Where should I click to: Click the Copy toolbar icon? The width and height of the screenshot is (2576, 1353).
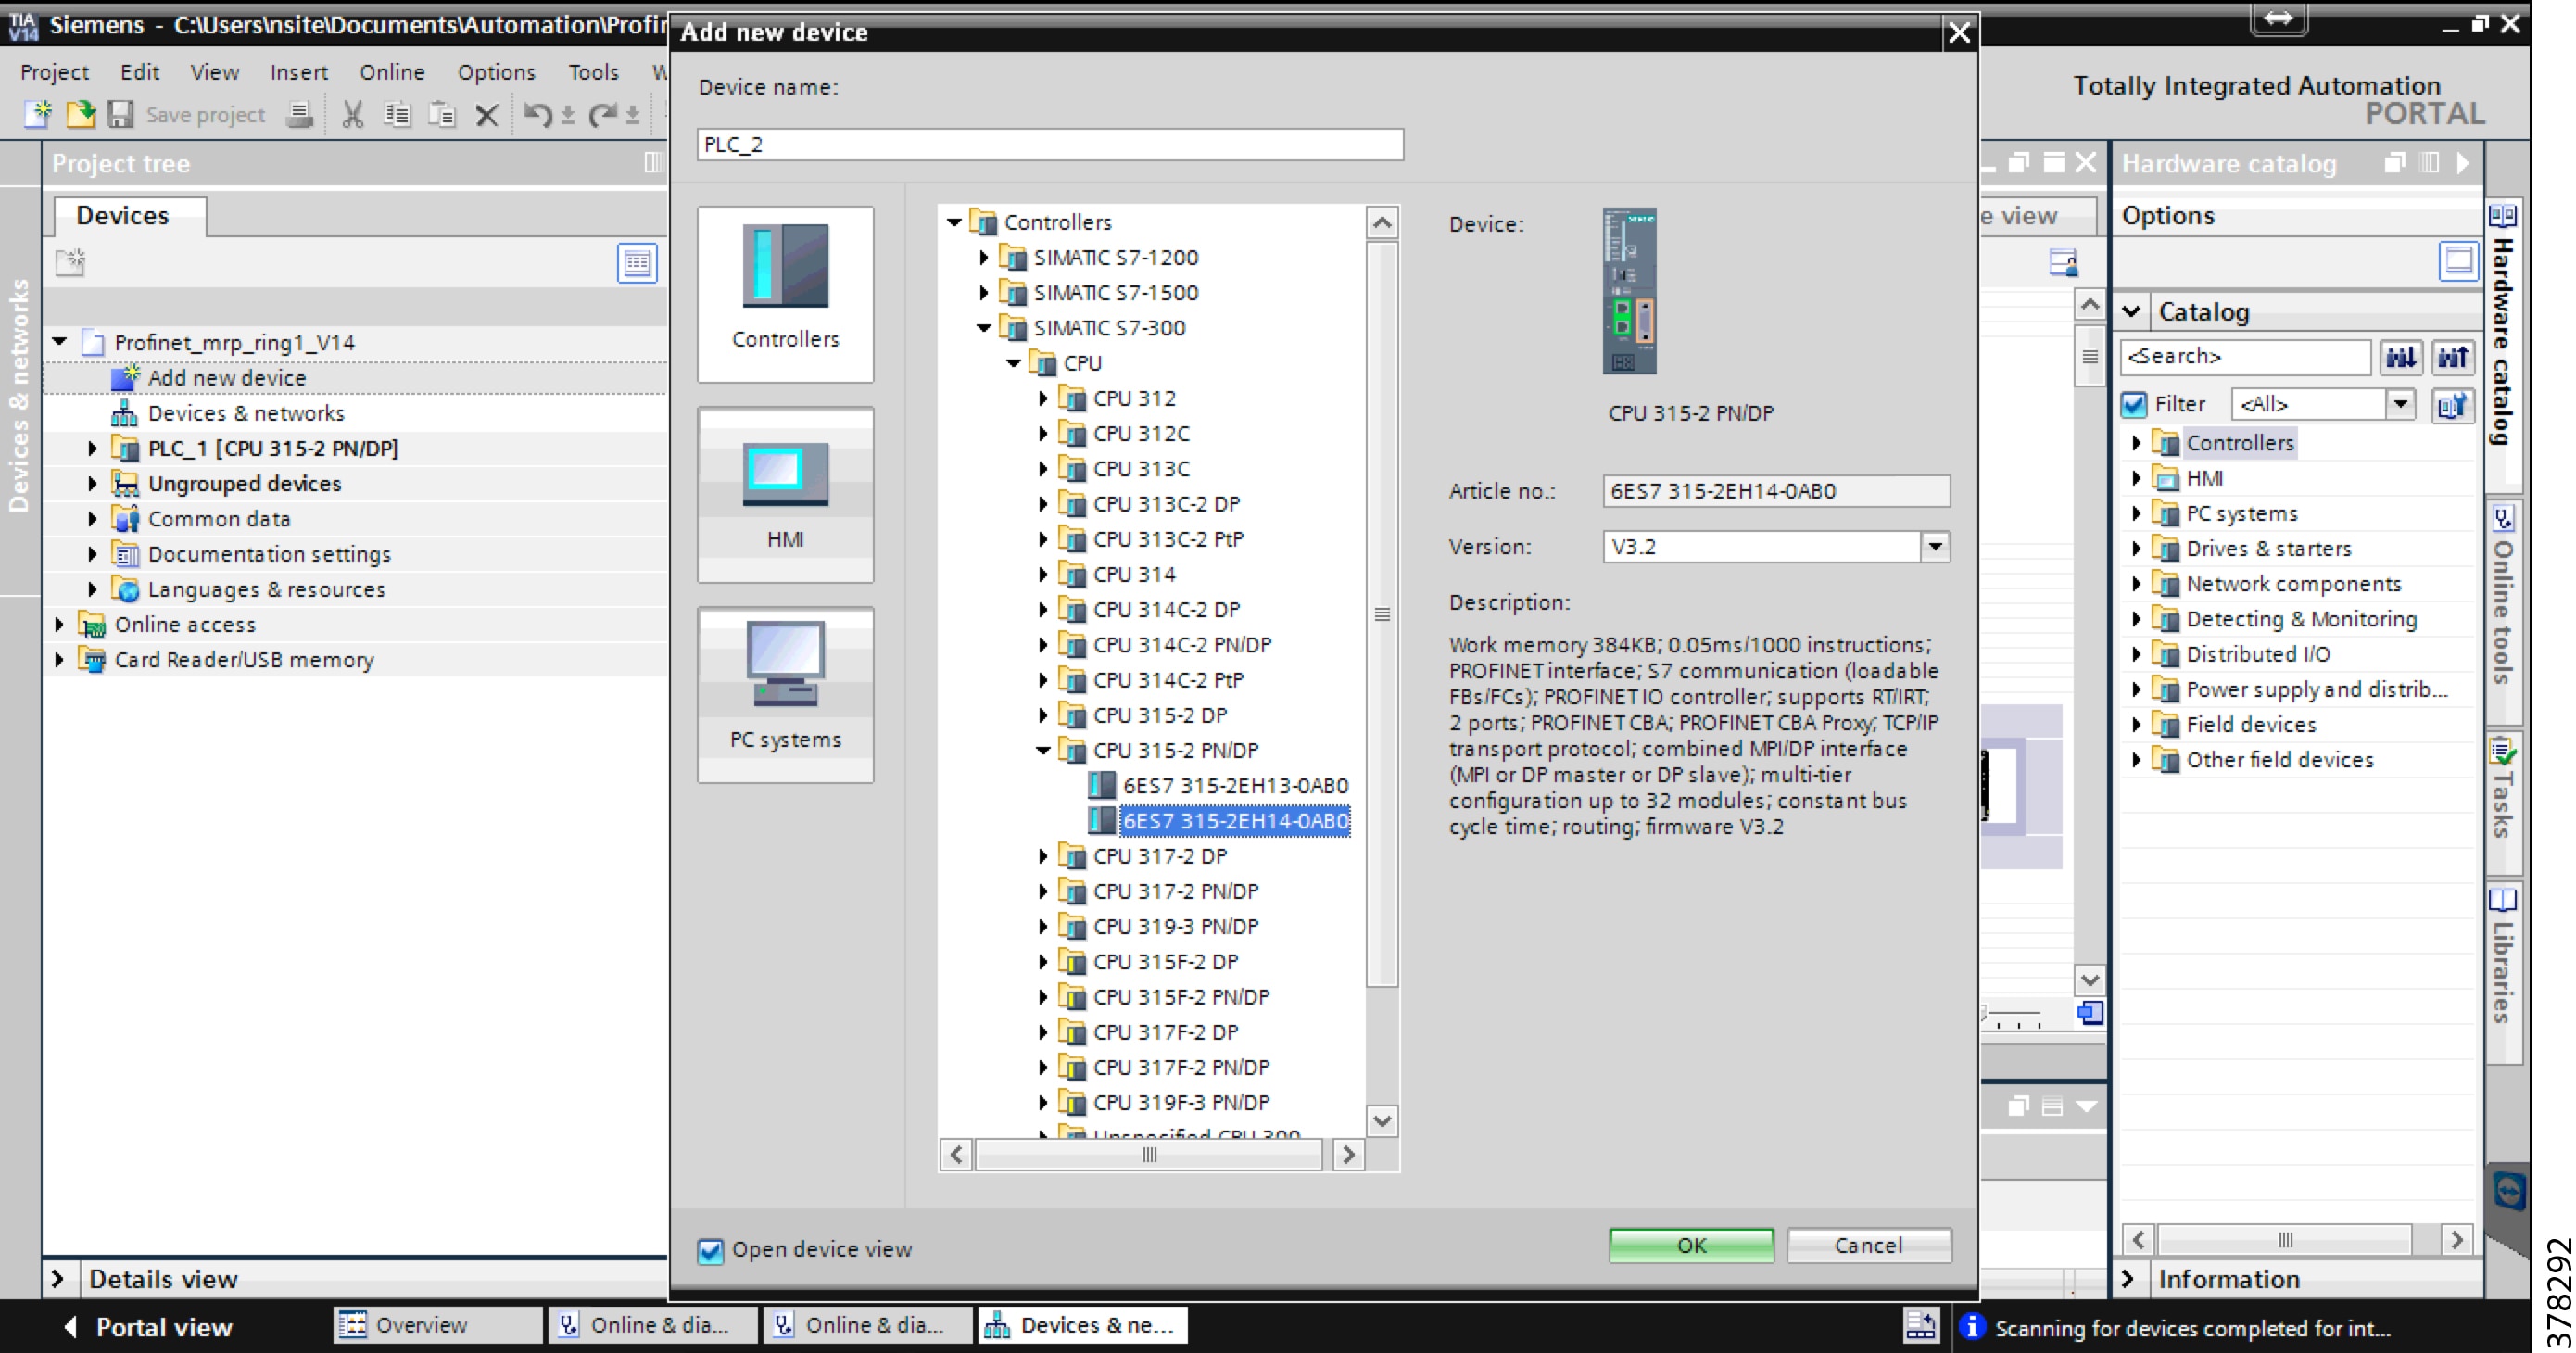(x=397, y=115)
